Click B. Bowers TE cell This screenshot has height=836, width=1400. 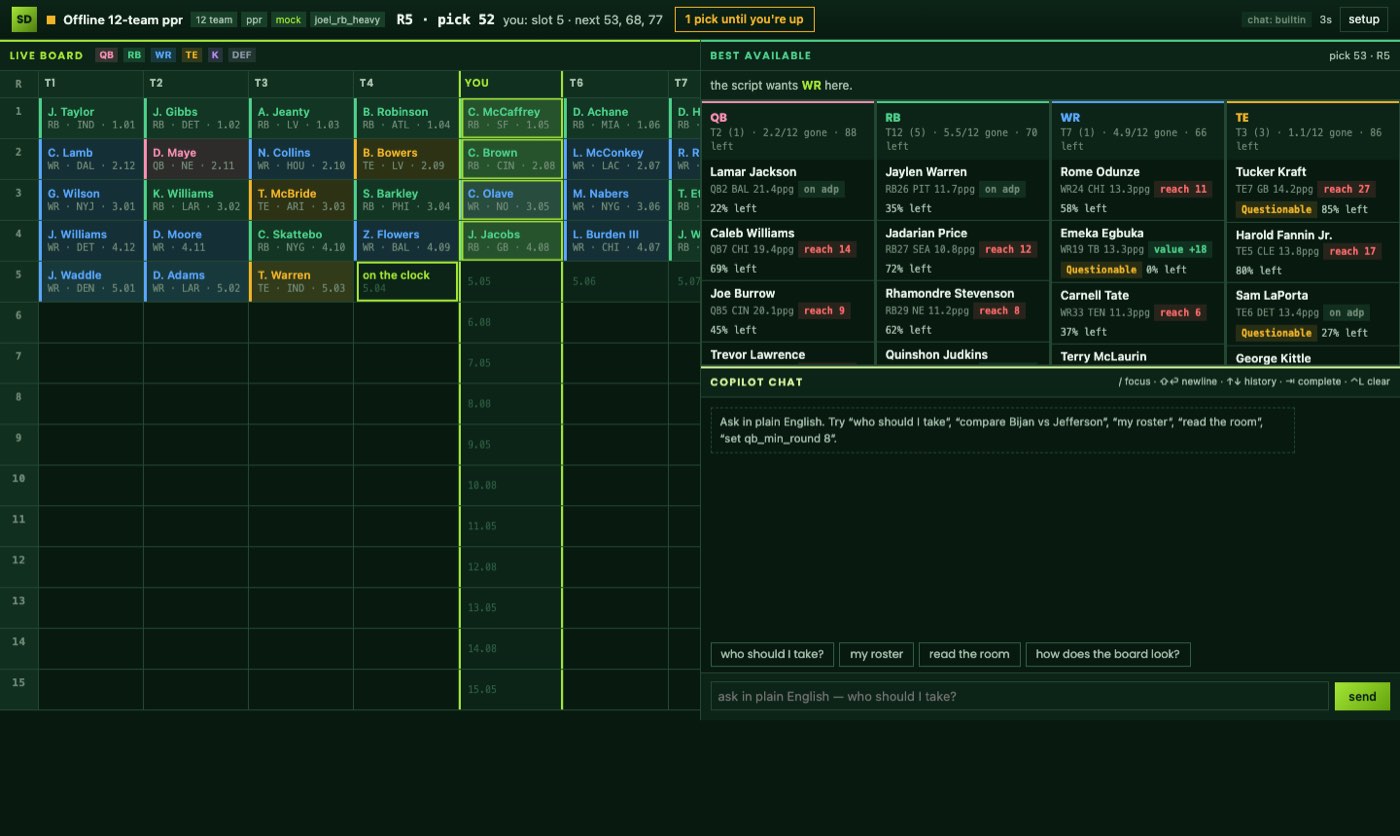406,159
